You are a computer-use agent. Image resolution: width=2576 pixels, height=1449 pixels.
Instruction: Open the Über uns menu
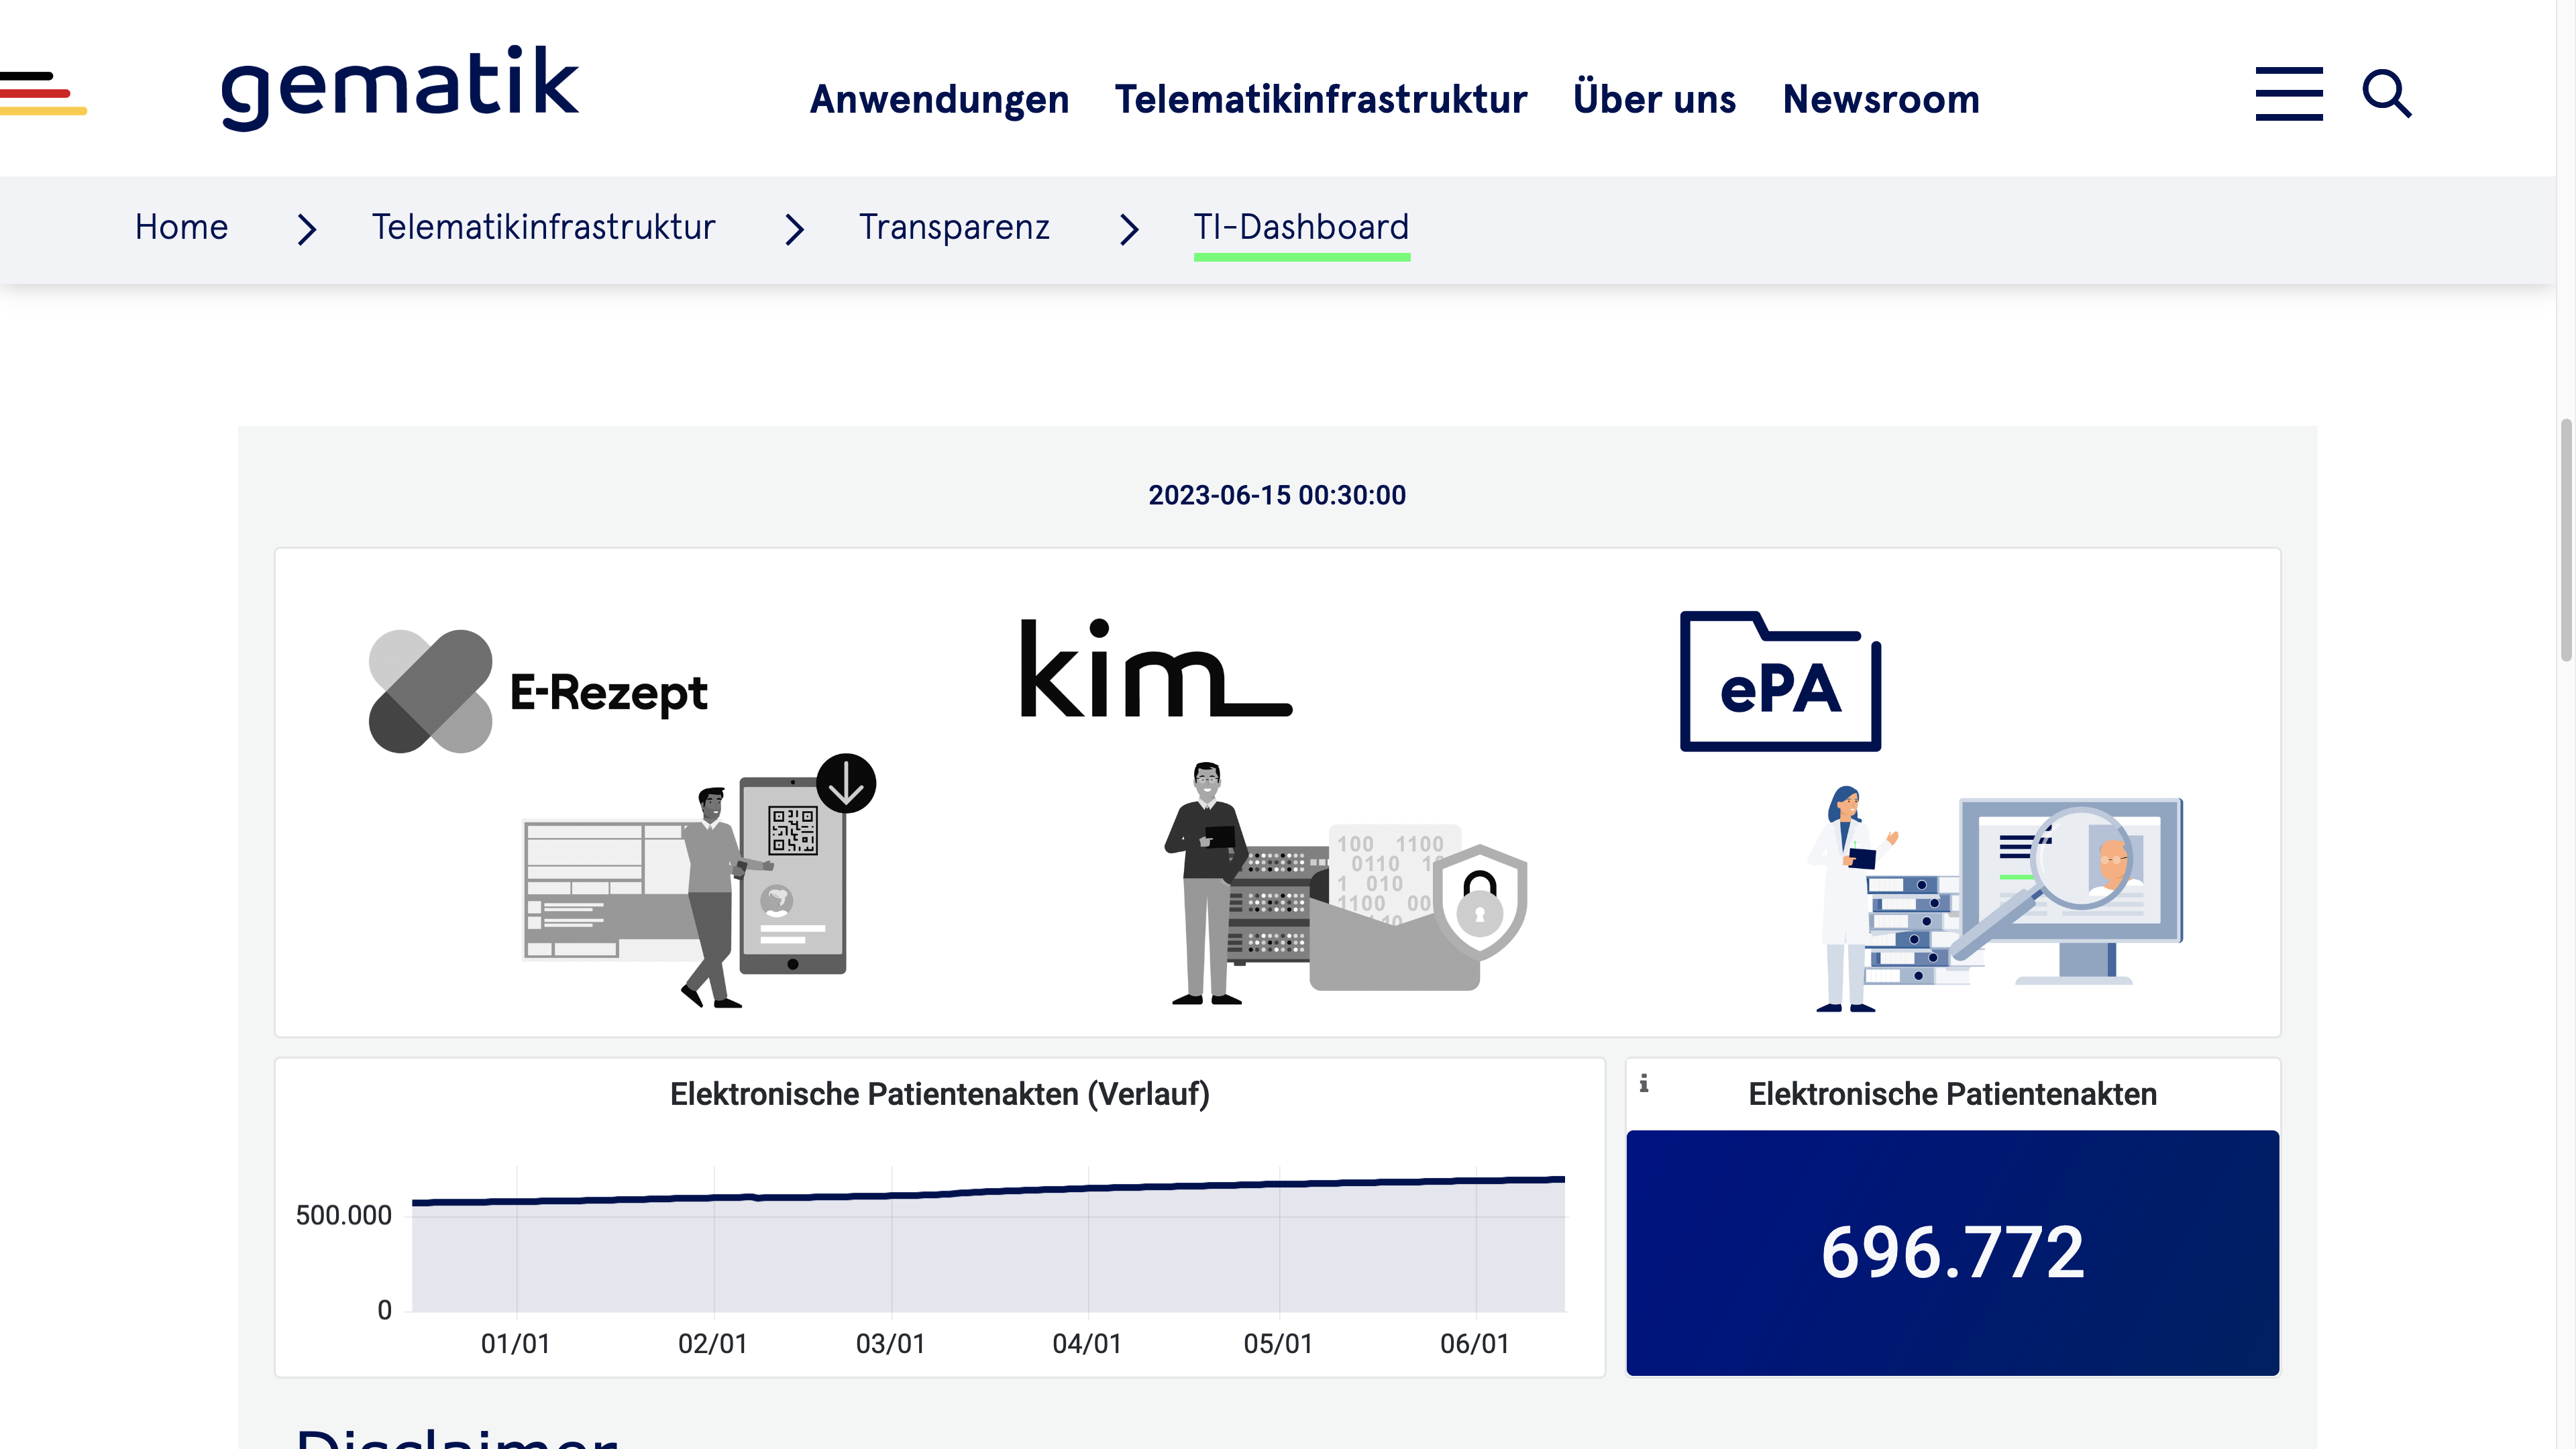pyautogui.click(x=1655, y=99)
